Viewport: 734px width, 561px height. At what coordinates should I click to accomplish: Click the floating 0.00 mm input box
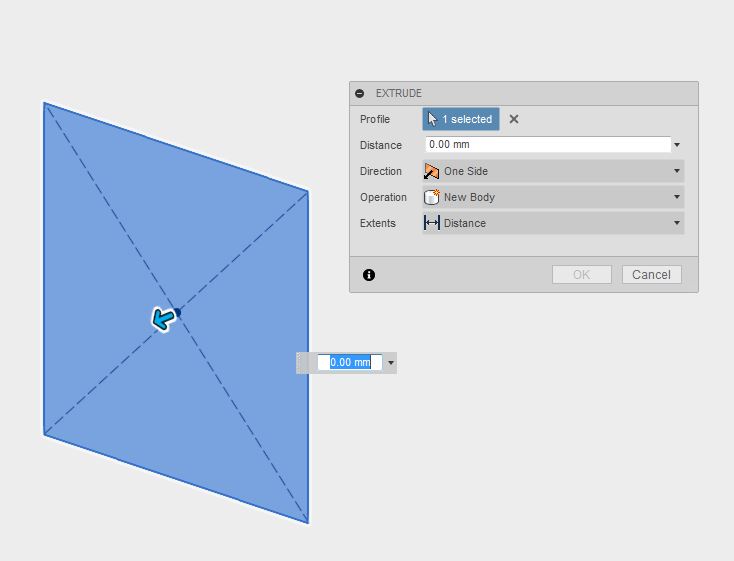click(x=350, y=362)
